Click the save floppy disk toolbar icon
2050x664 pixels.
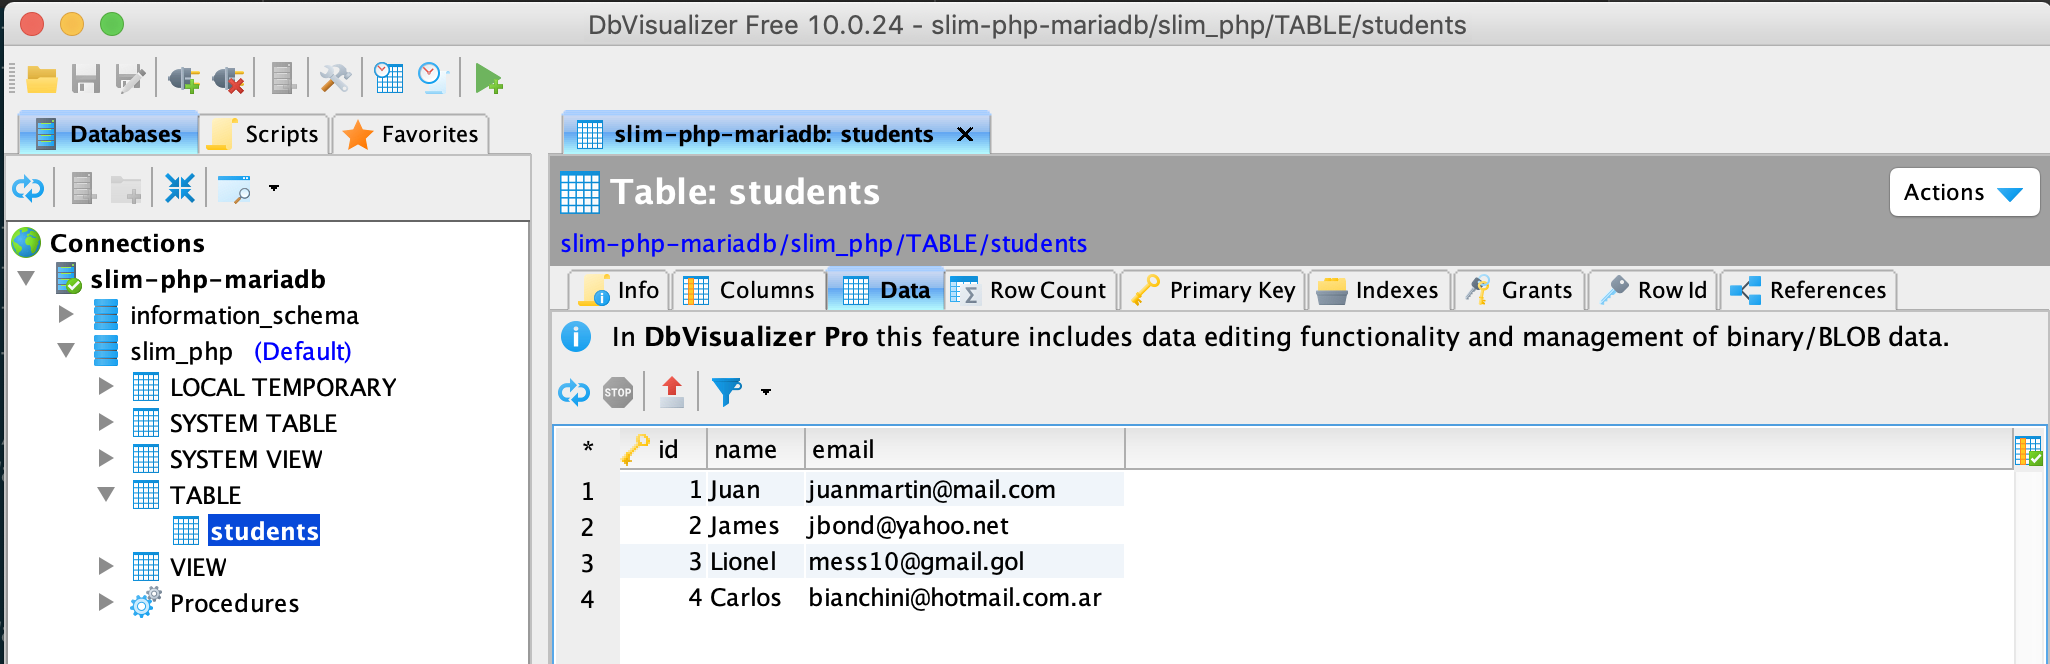coord(86,79)
